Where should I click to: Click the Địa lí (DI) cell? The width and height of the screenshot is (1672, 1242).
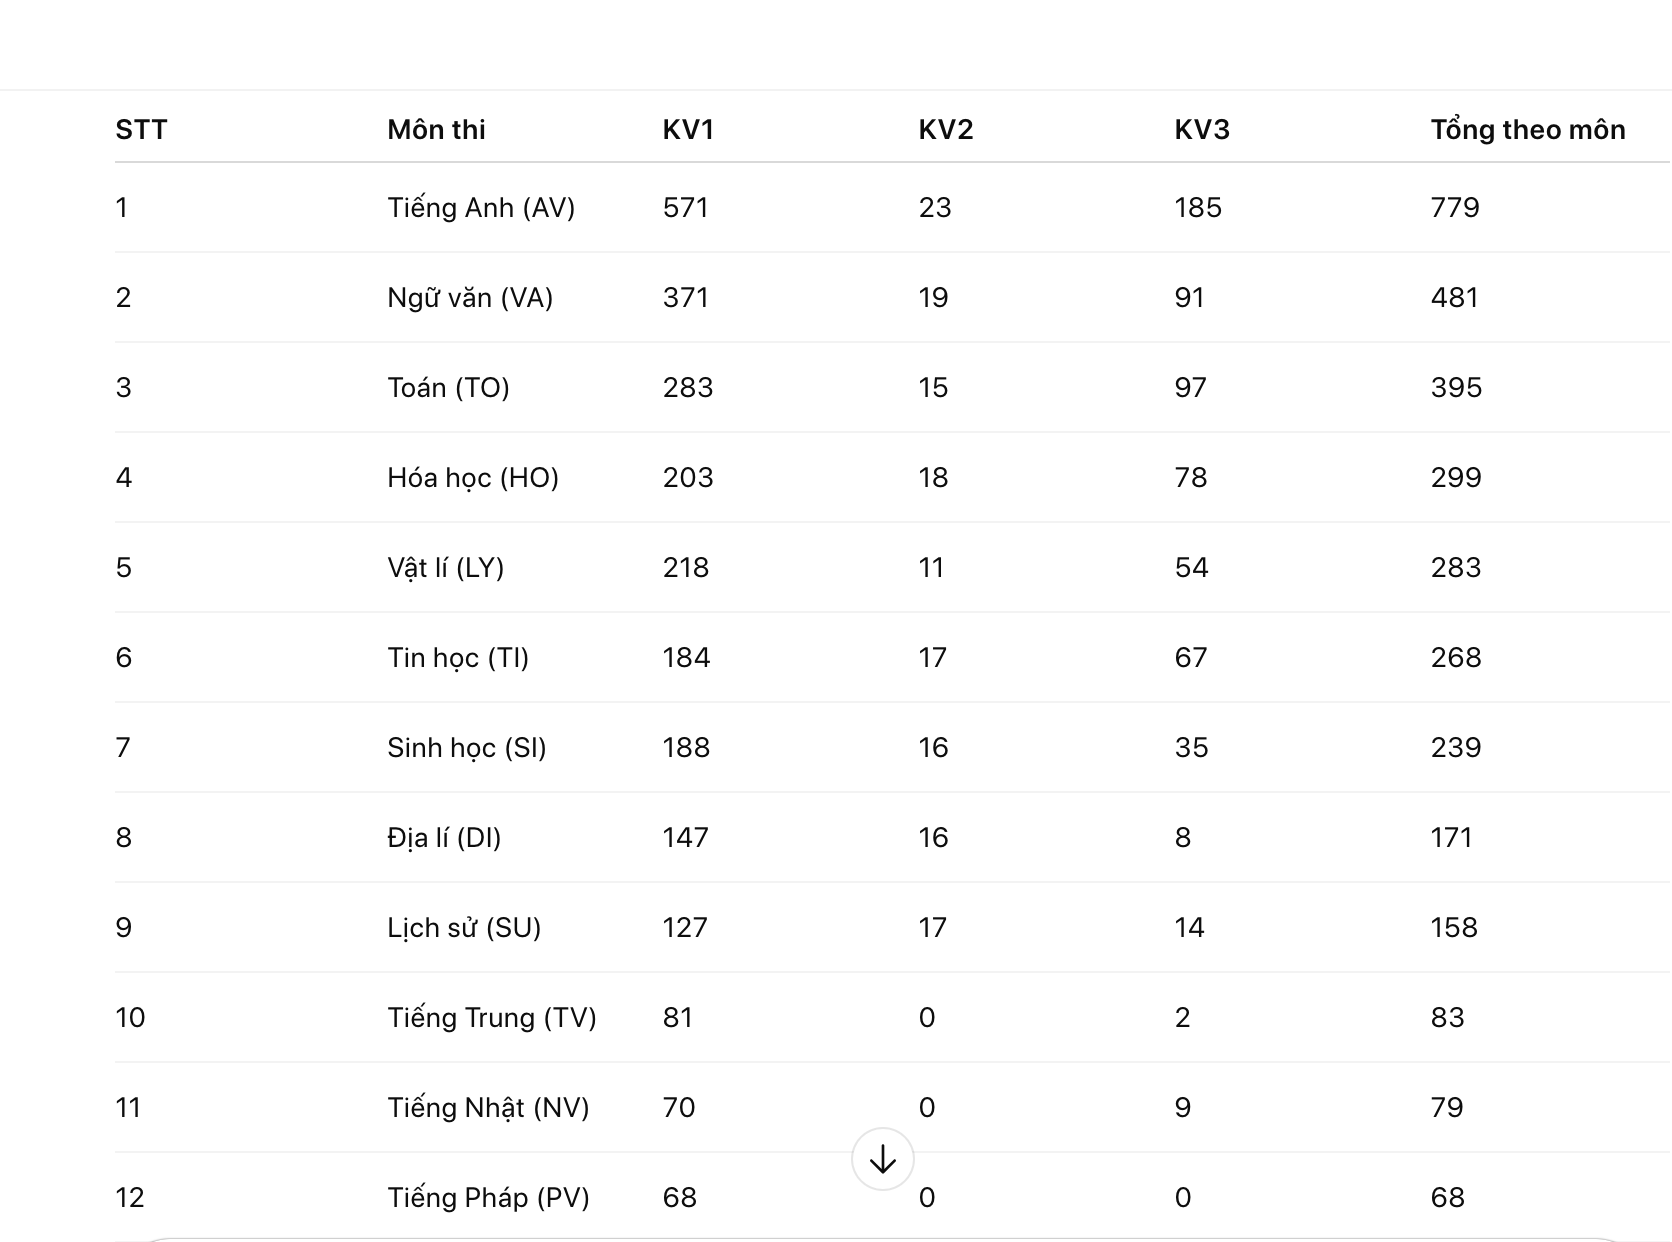(x=444, y=838)
